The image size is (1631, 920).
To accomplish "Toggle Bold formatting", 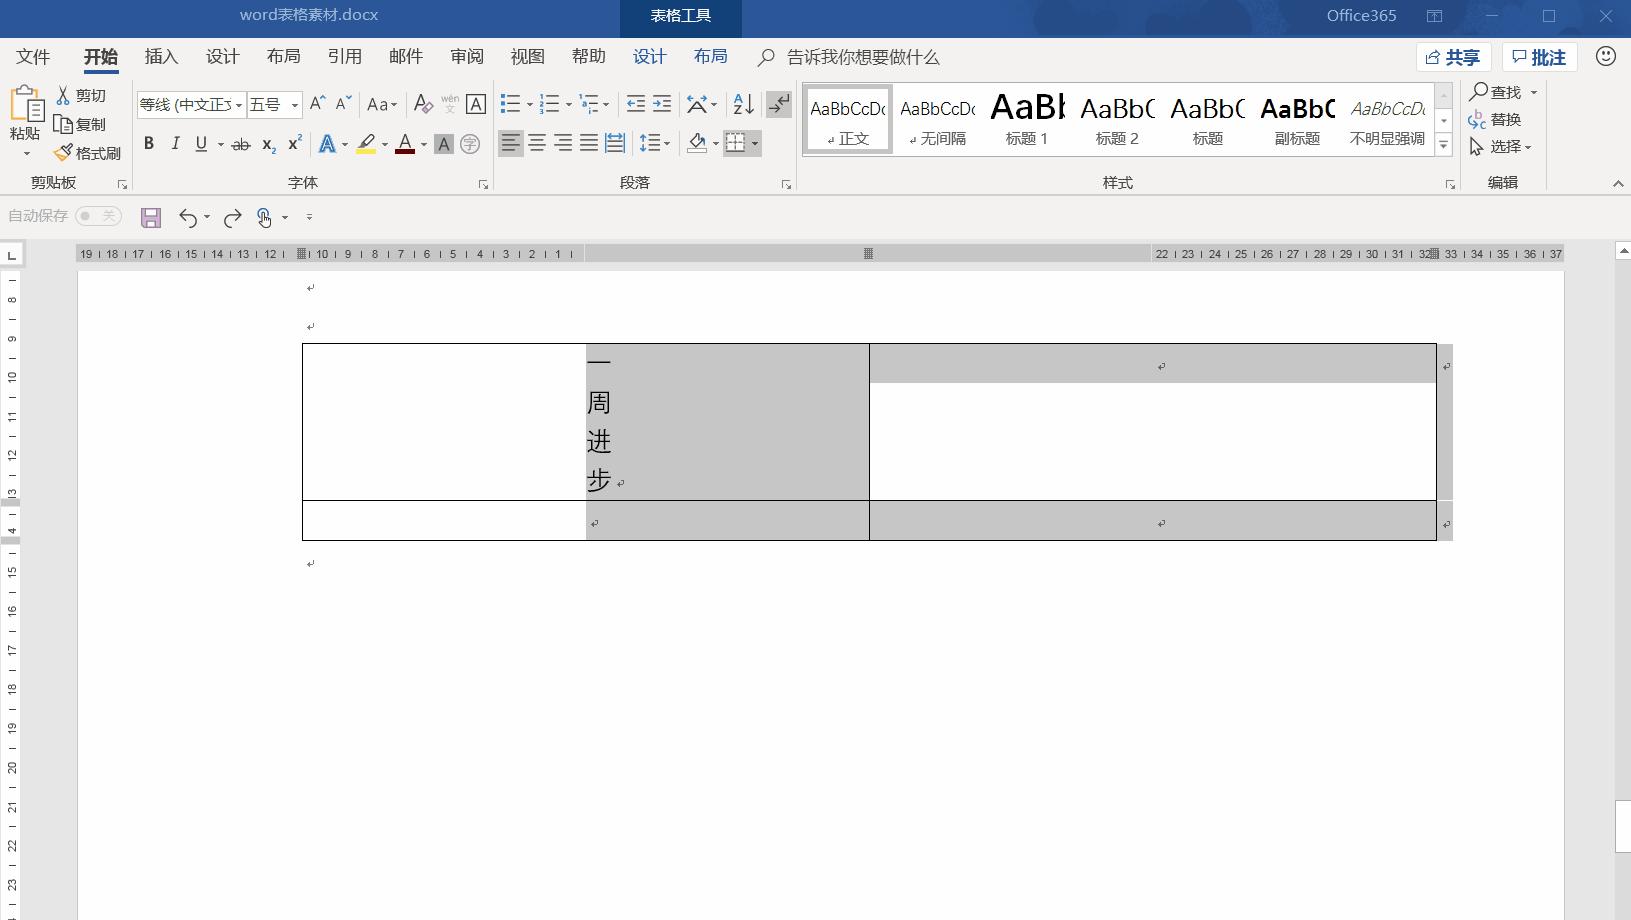I will pos(149,144).
